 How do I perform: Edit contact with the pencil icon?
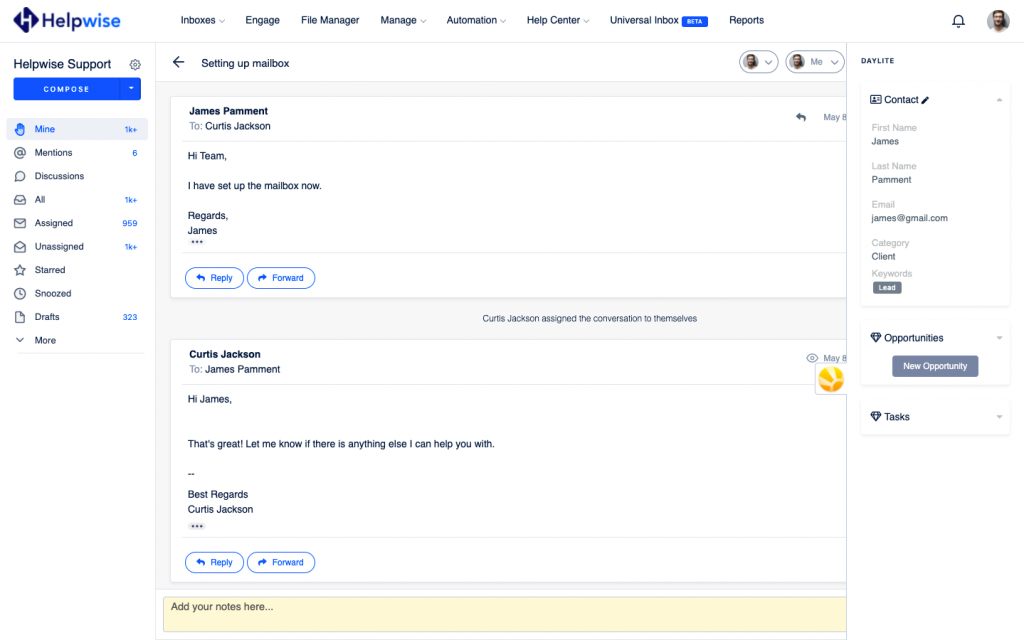tap(925, 100)
